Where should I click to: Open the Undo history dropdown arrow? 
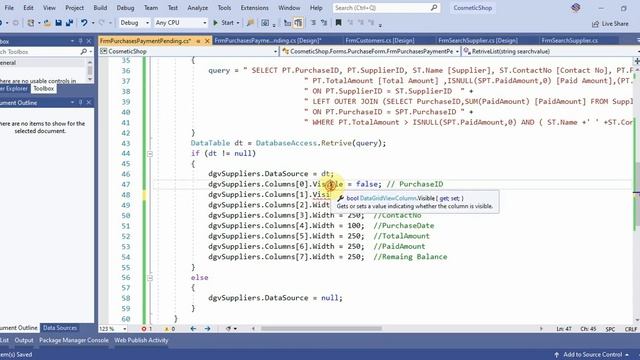tap(93, 23)
